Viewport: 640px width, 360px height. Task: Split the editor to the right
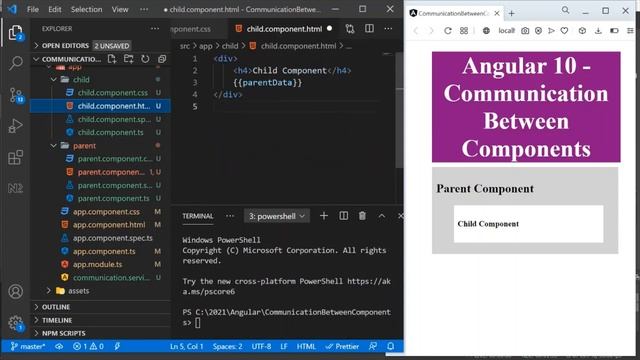click(369, 29)
